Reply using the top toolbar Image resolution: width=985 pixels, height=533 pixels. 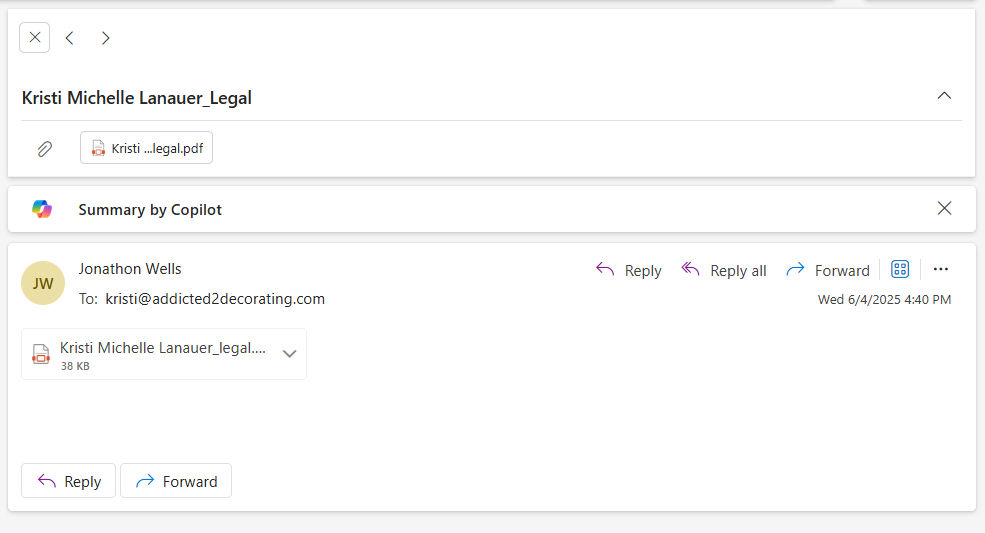[628, 270]
